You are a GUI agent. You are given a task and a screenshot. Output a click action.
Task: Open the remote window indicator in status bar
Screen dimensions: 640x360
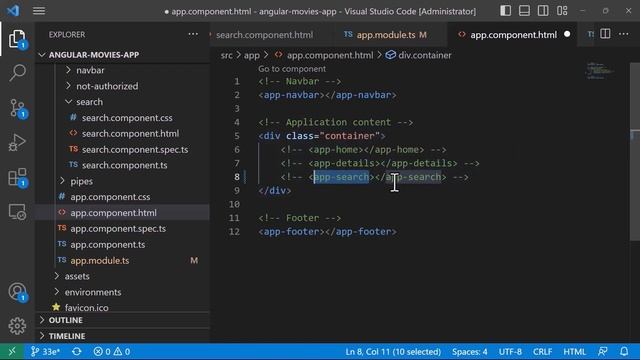(11, 351)
